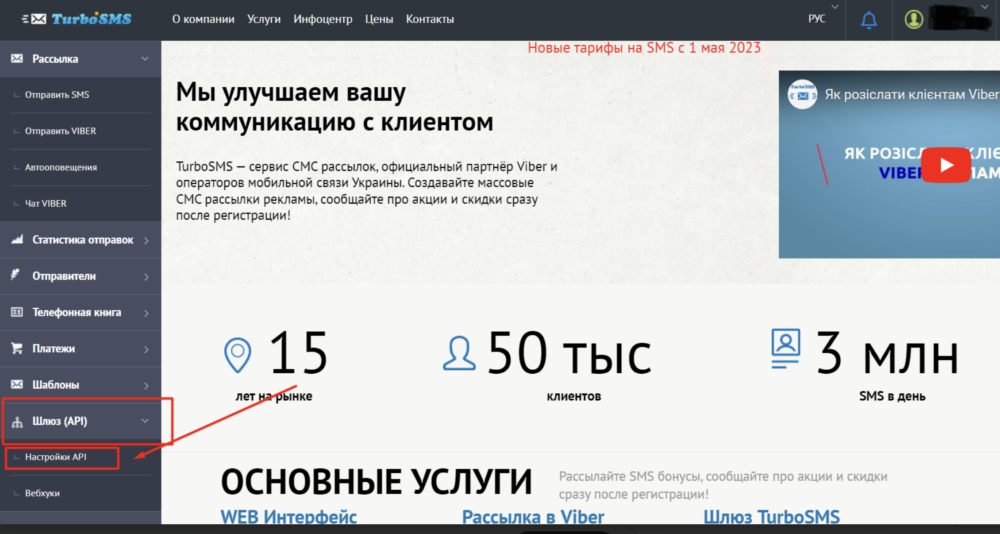This screenshot has height=534, width=1000.
Task: Open the WEB Интерфейс link
Action: click(x=288, y=517)
